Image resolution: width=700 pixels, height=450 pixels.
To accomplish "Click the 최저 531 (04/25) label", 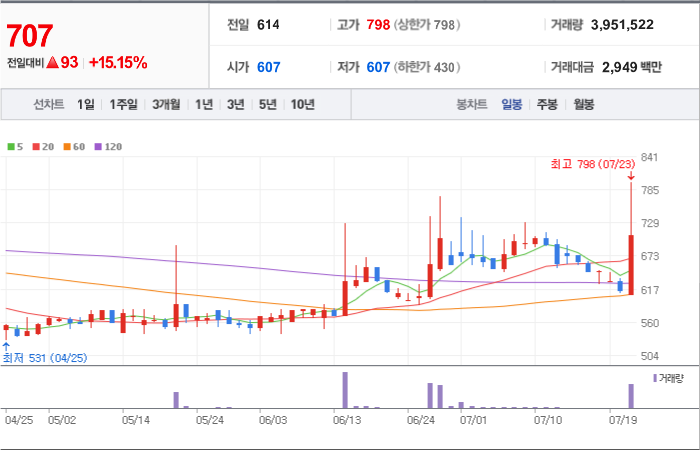I will pyautogui.click(x=45, y=358).
